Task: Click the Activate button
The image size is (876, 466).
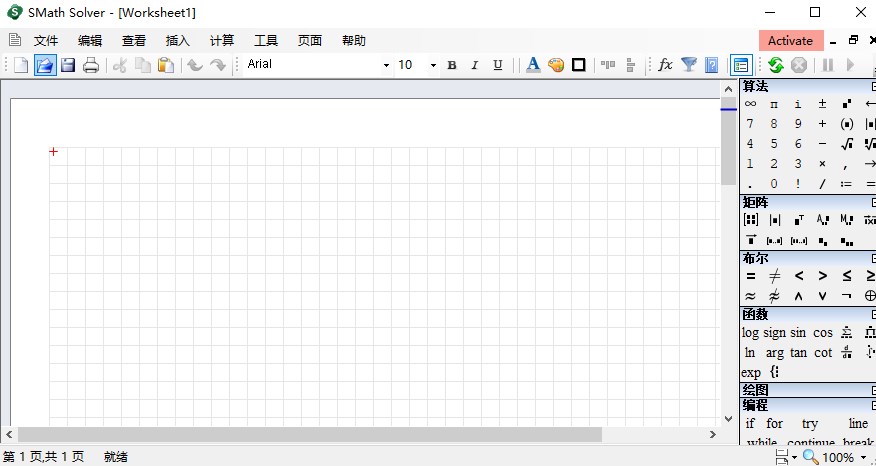Action: coord(790,41)
